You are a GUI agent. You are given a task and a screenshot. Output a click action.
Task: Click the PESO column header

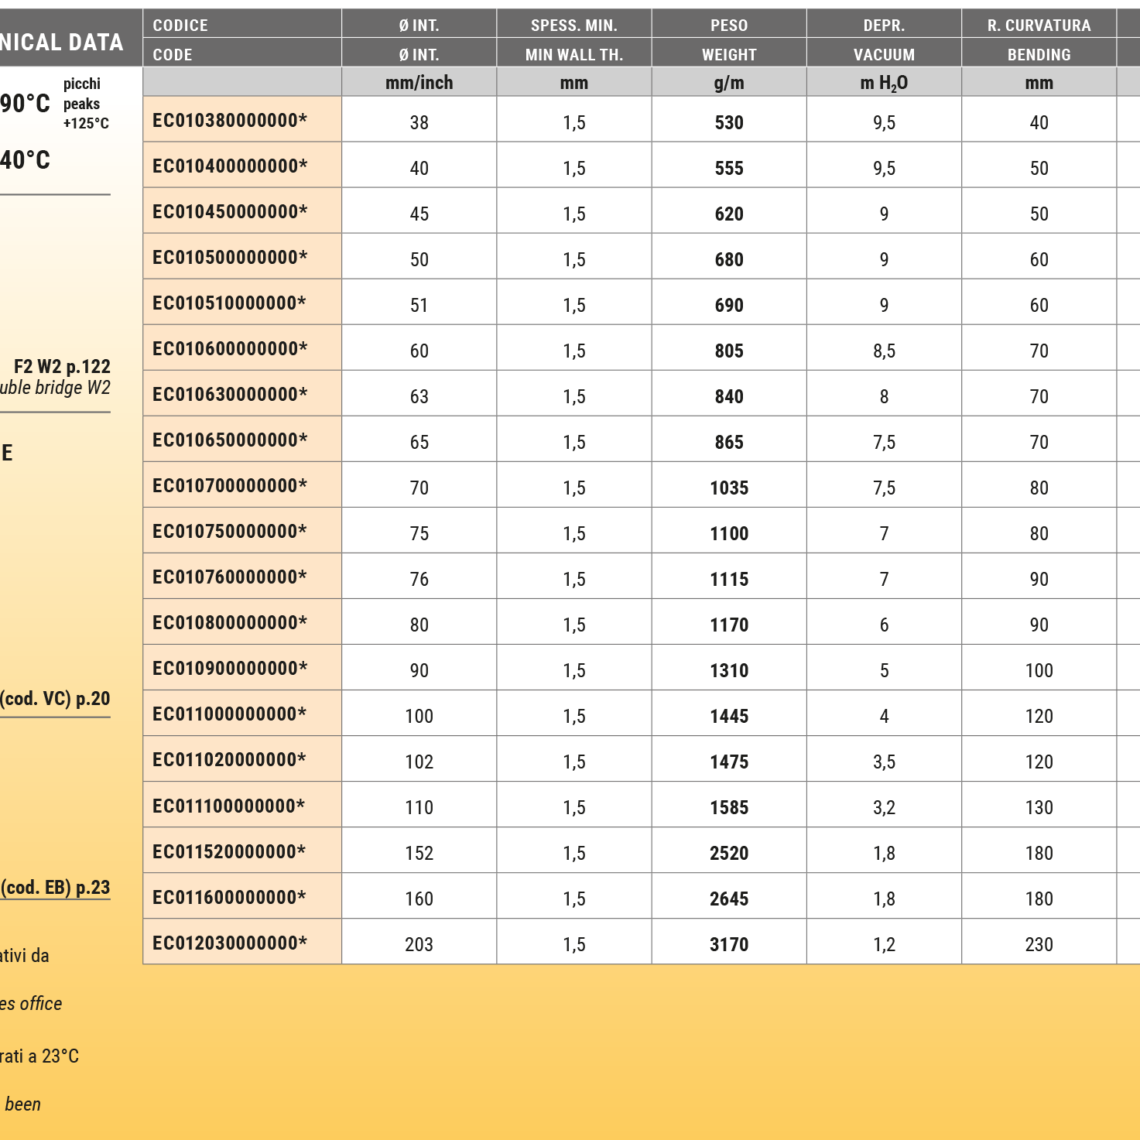tap(729, 25)
